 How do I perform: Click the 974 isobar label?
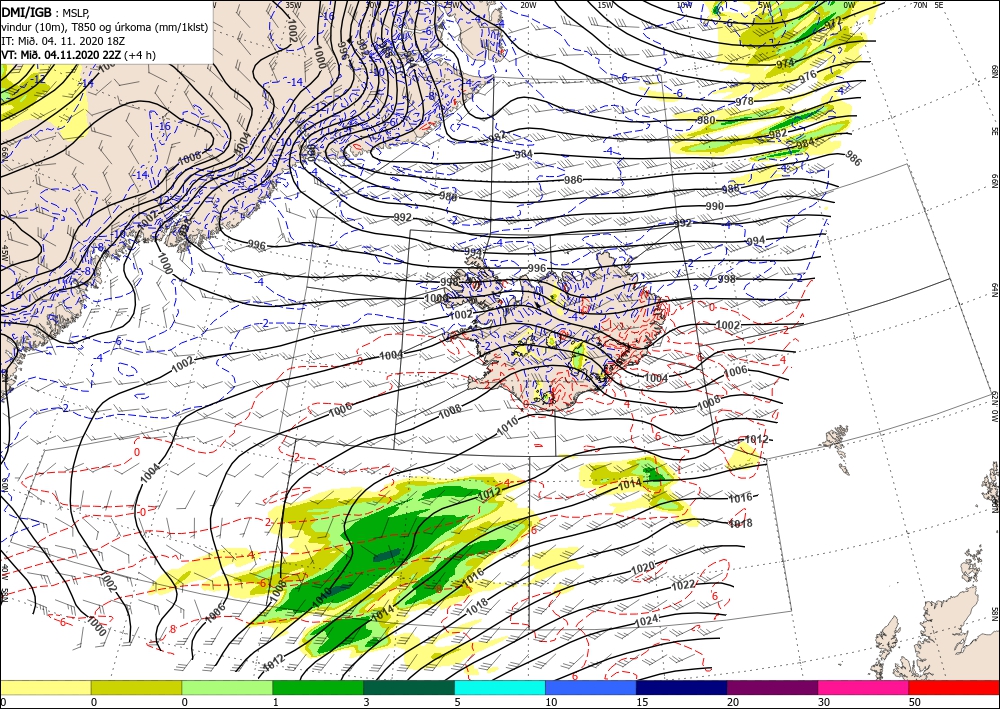785,63
